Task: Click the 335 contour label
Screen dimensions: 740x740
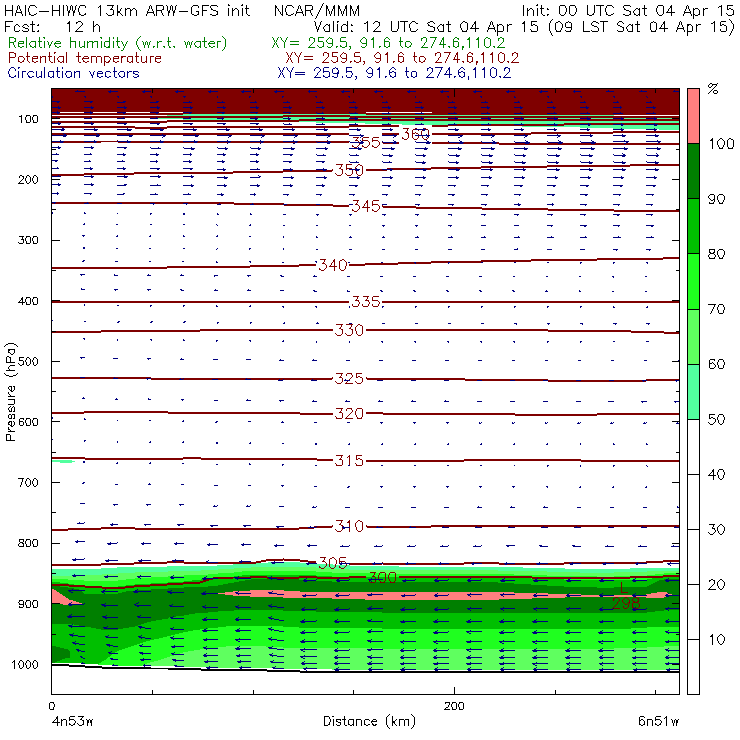Action: pos(366,302)
